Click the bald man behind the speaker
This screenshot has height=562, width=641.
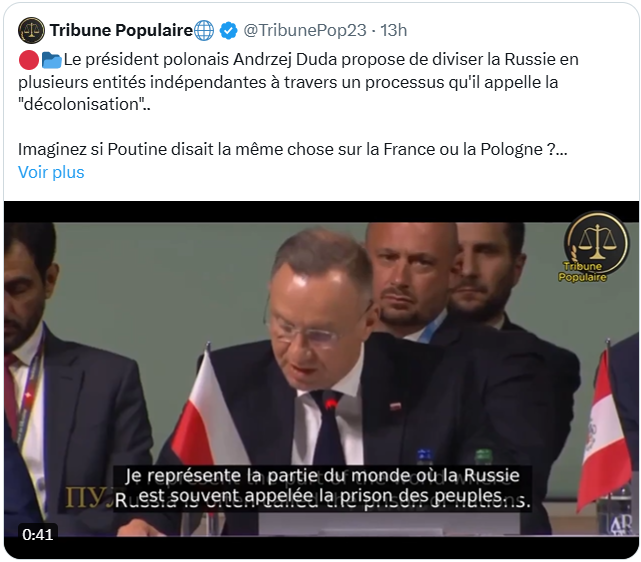(x=411, y=278)
